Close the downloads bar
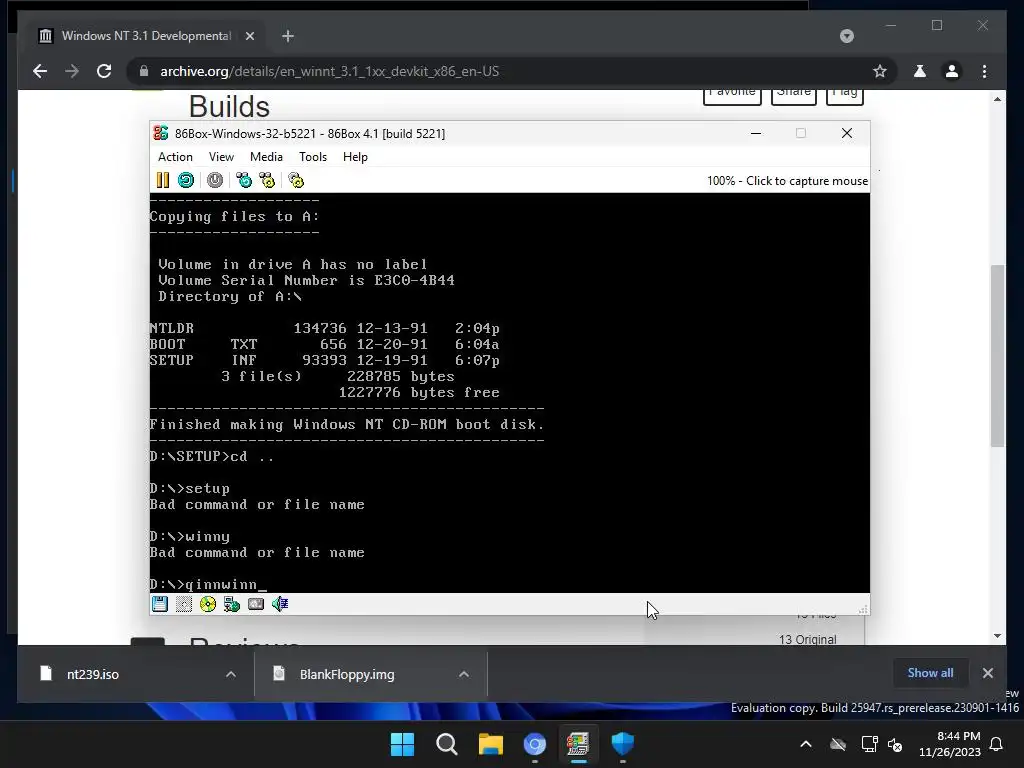This screenshot has height=768, width=1024. tap(987, 673)
